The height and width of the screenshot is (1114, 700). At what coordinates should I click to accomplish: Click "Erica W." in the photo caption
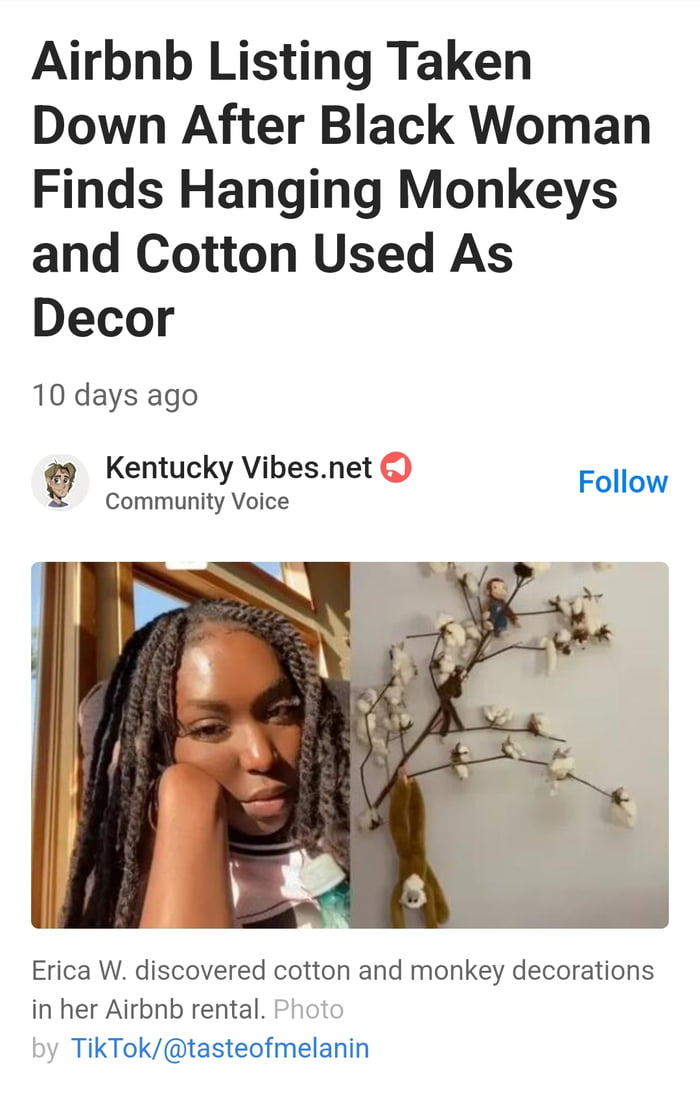coord(80,970)
